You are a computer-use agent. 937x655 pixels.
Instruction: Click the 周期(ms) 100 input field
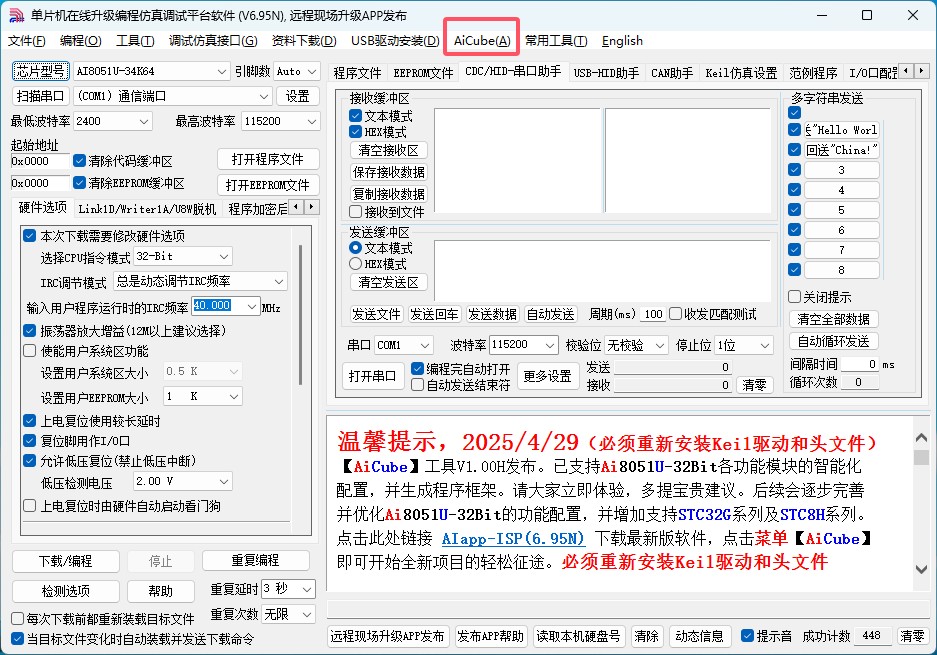click(653, 314)
